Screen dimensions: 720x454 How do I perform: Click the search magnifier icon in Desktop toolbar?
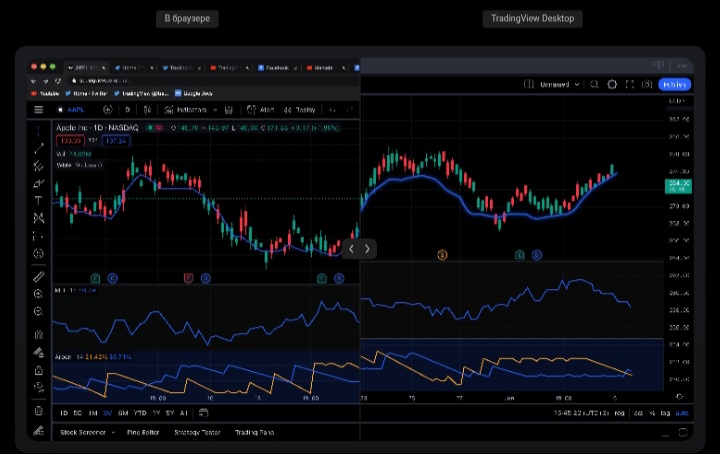(594, 84)
